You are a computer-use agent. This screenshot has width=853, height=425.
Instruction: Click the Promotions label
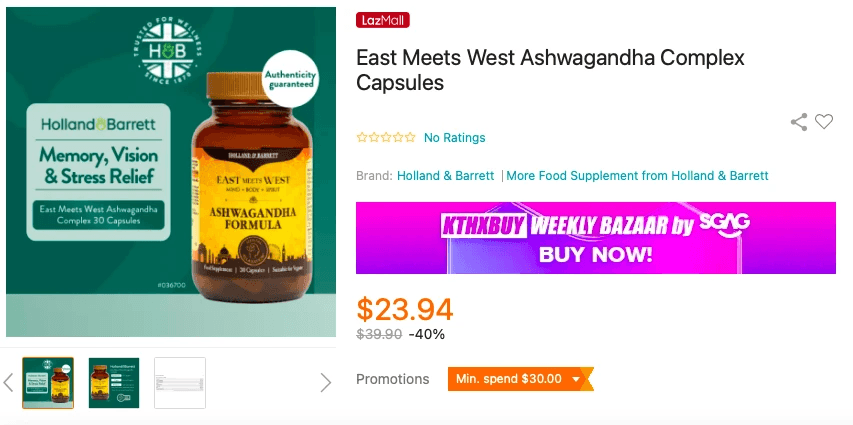click(392, 379)
